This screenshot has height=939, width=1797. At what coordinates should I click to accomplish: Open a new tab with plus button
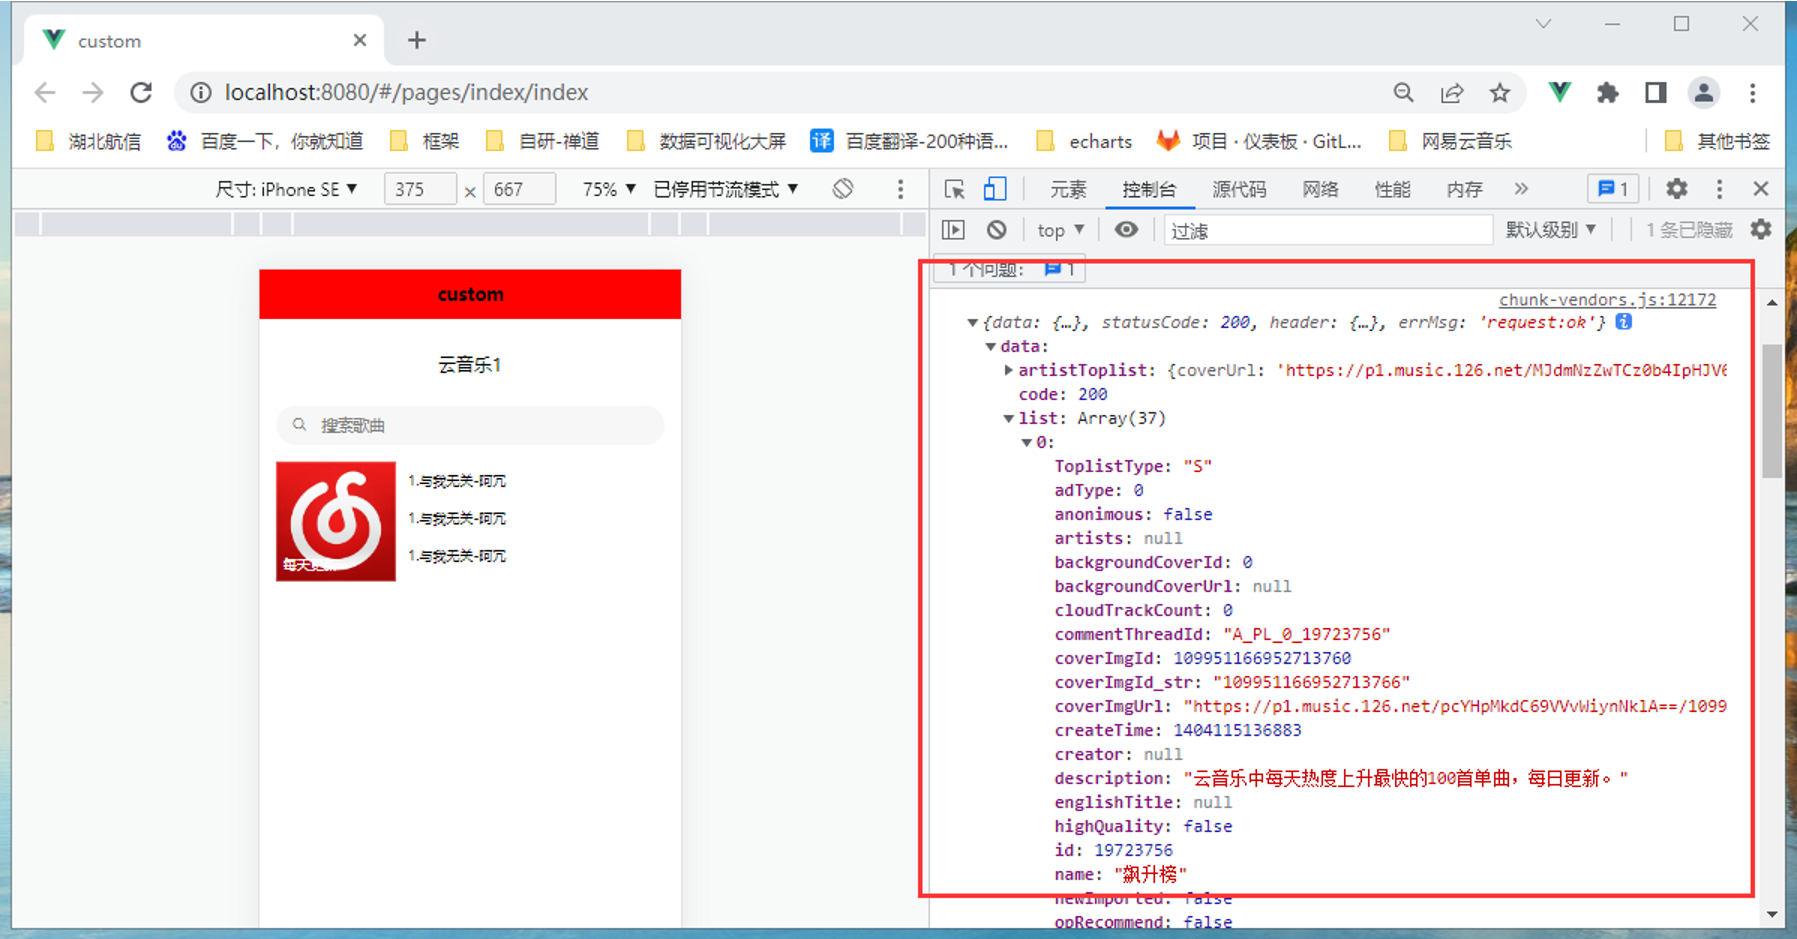click(x=417, y=40)
